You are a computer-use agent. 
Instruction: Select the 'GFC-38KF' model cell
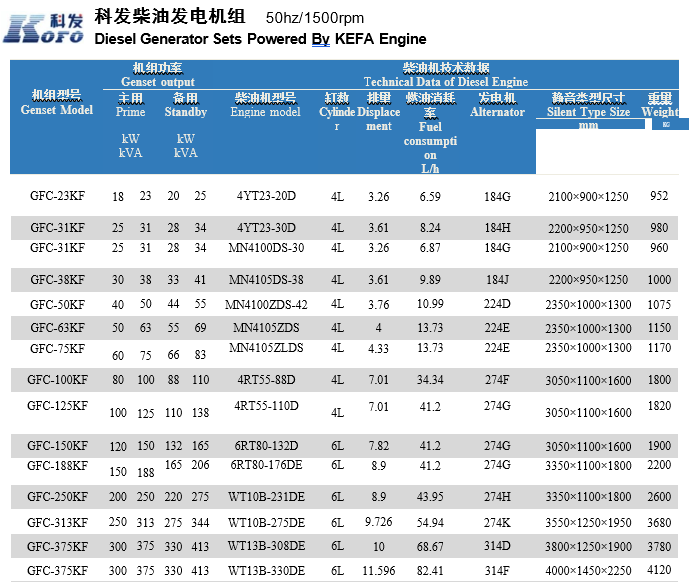(57, 279)
